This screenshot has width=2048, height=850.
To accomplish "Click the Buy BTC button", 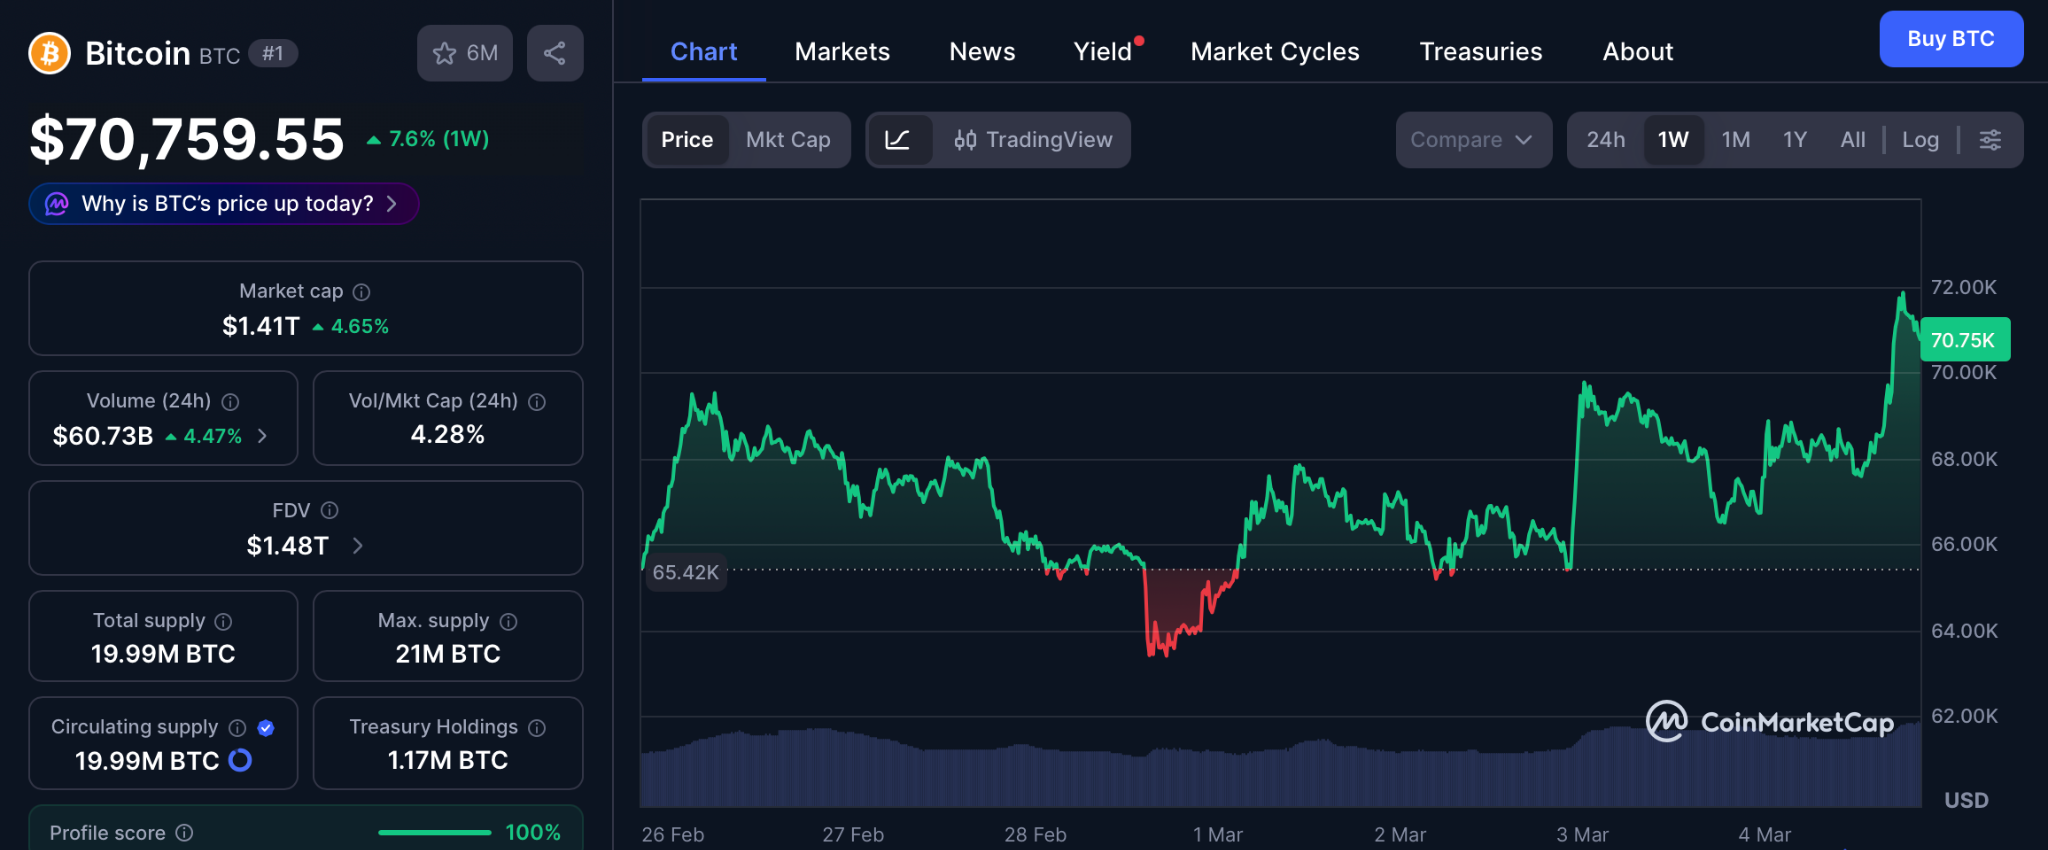I will [x=1950, y=39].
